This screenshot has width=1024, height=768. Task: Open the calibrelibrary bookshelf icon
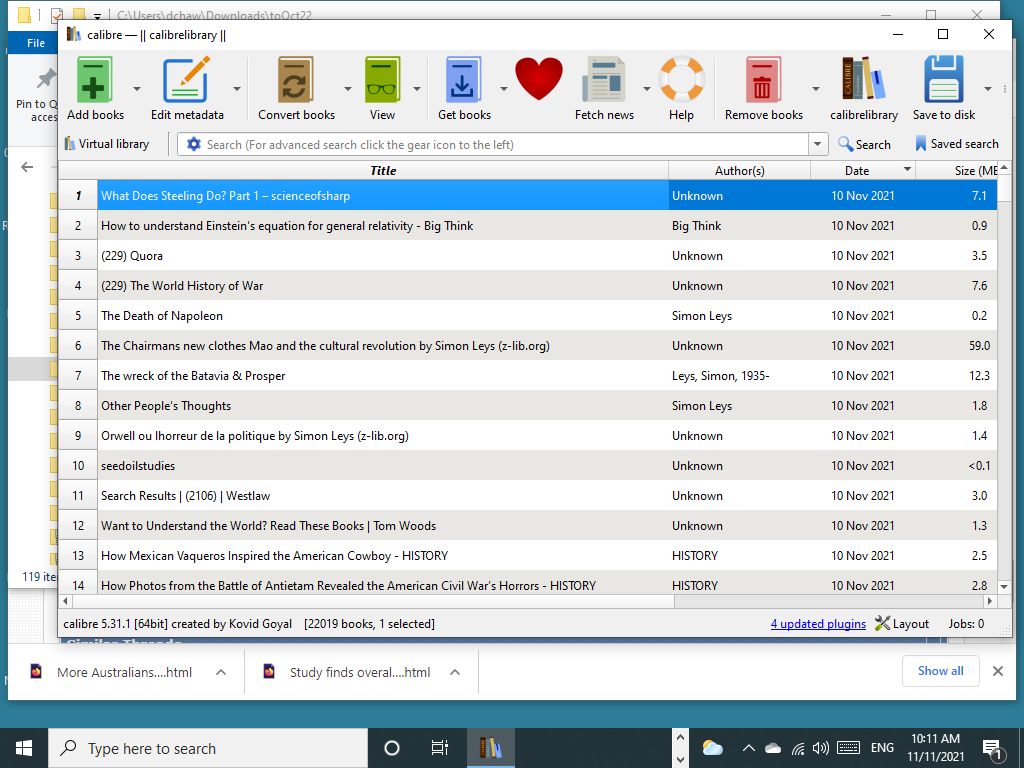(x=863, y=78)
